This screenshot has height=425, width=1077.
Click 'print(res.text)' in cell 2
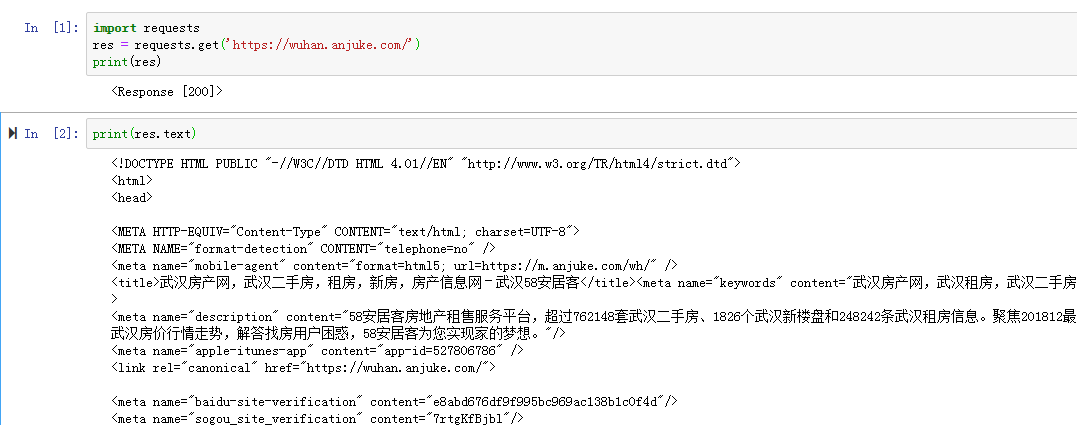[144, 133]
